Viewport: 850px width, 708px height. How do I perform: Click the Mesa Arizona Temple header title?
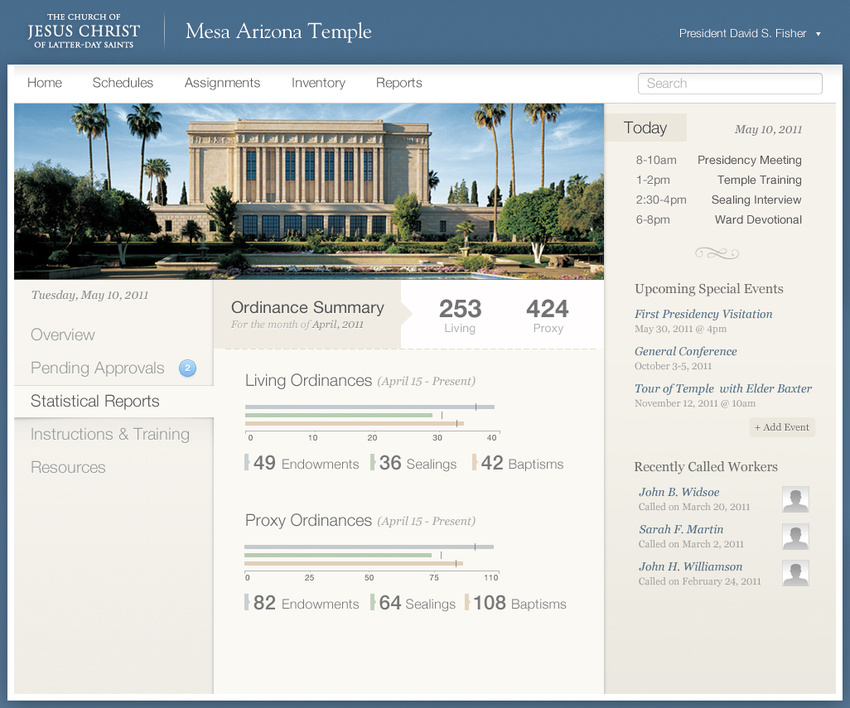pyautogui.click(x=279, y=31)
